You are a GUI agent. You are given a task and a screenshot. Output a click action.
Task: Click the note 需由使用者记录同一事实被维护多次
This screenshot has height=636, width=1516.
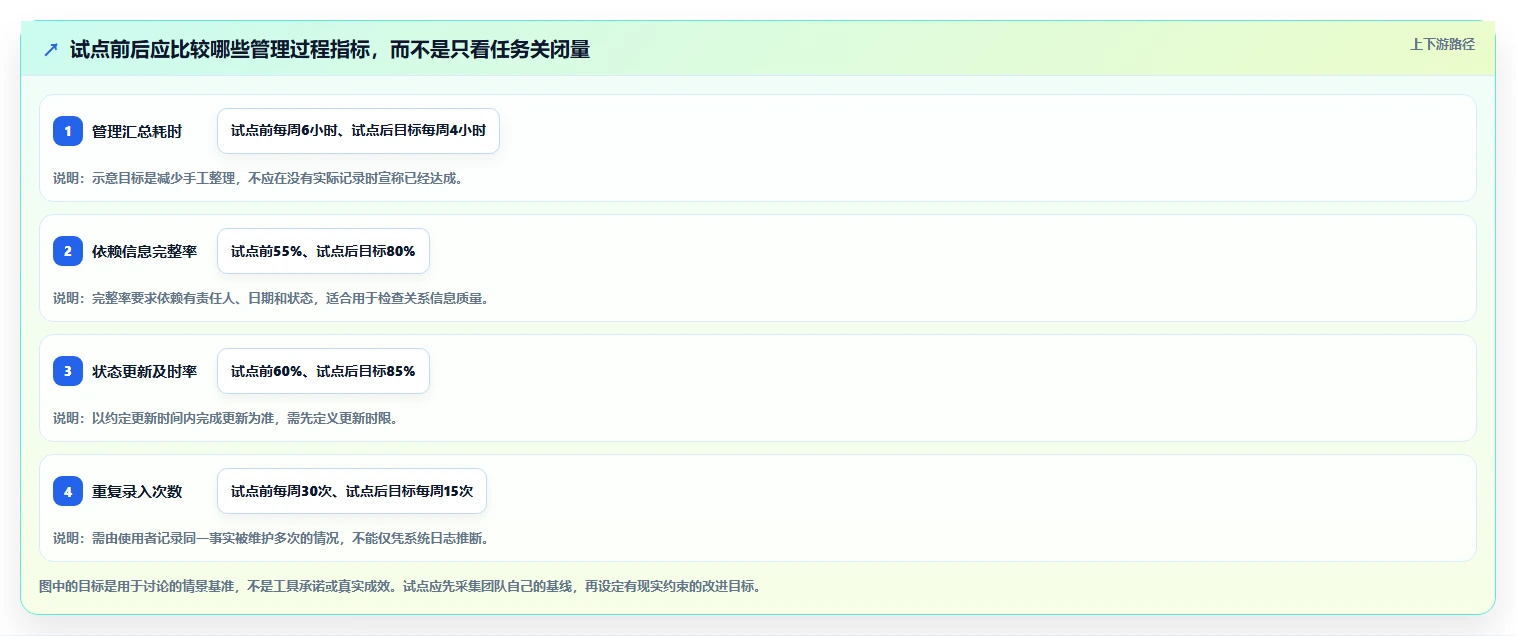pos(272,538)
